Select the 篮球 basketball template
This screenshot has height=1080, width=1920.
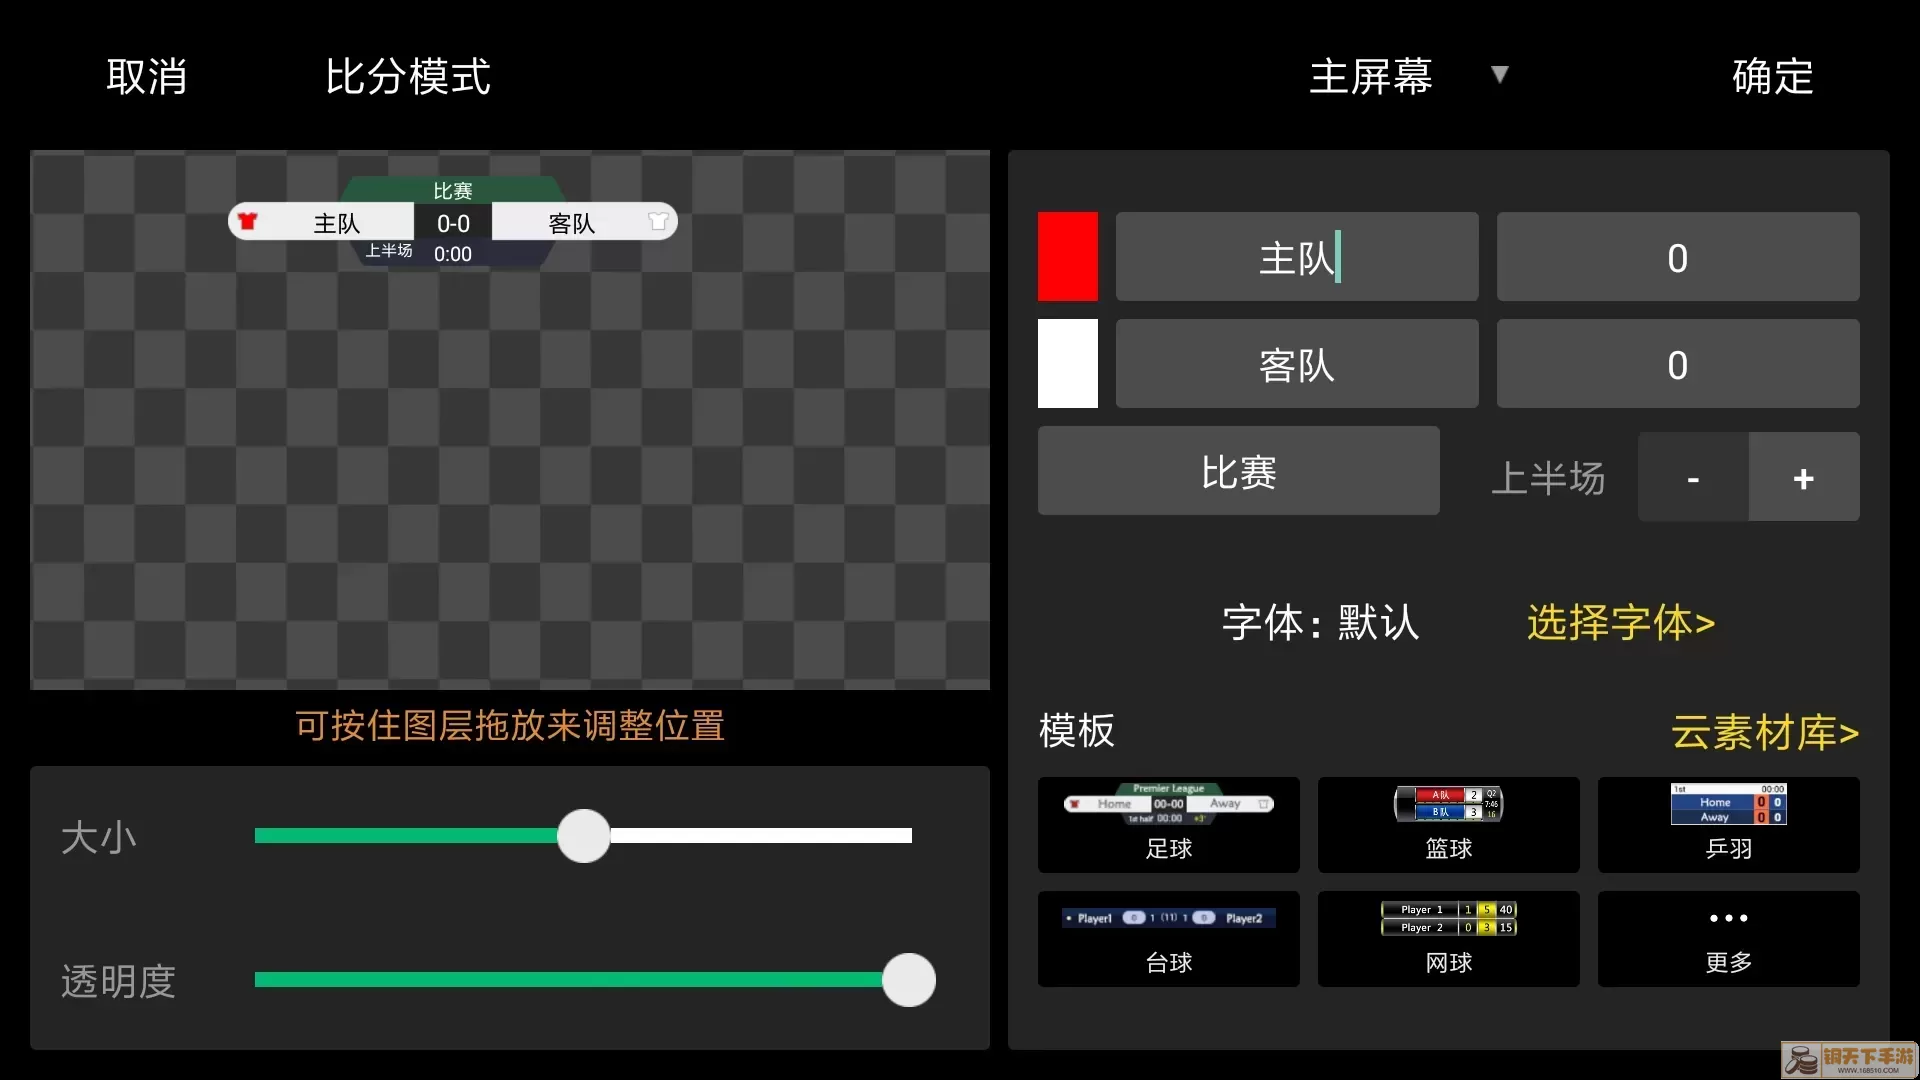(1448, 824)
